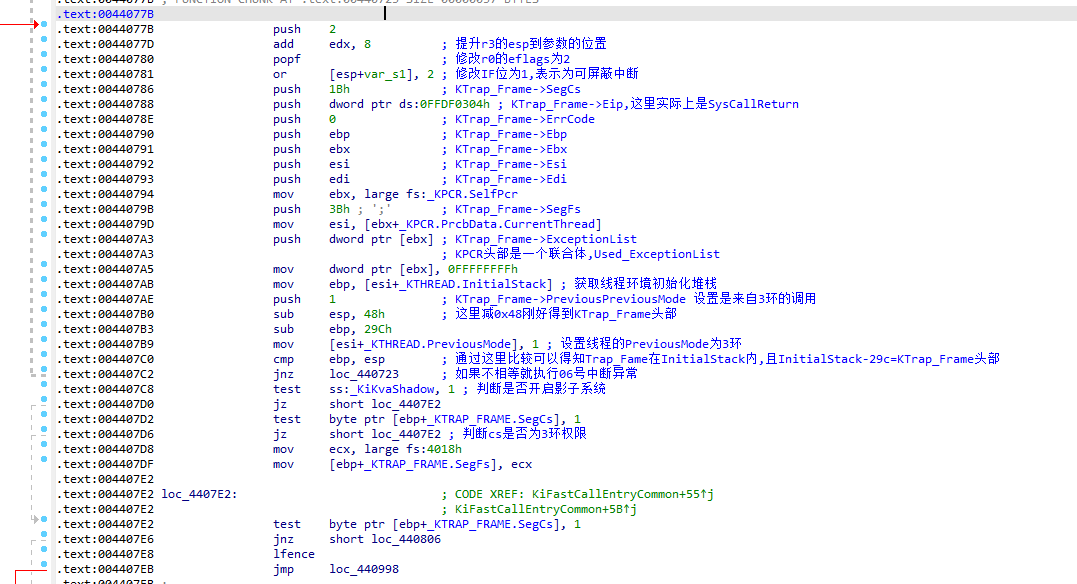
Task: Click breakpoint dot beside push 1Bh at 00440786
Action: point(44,89)
